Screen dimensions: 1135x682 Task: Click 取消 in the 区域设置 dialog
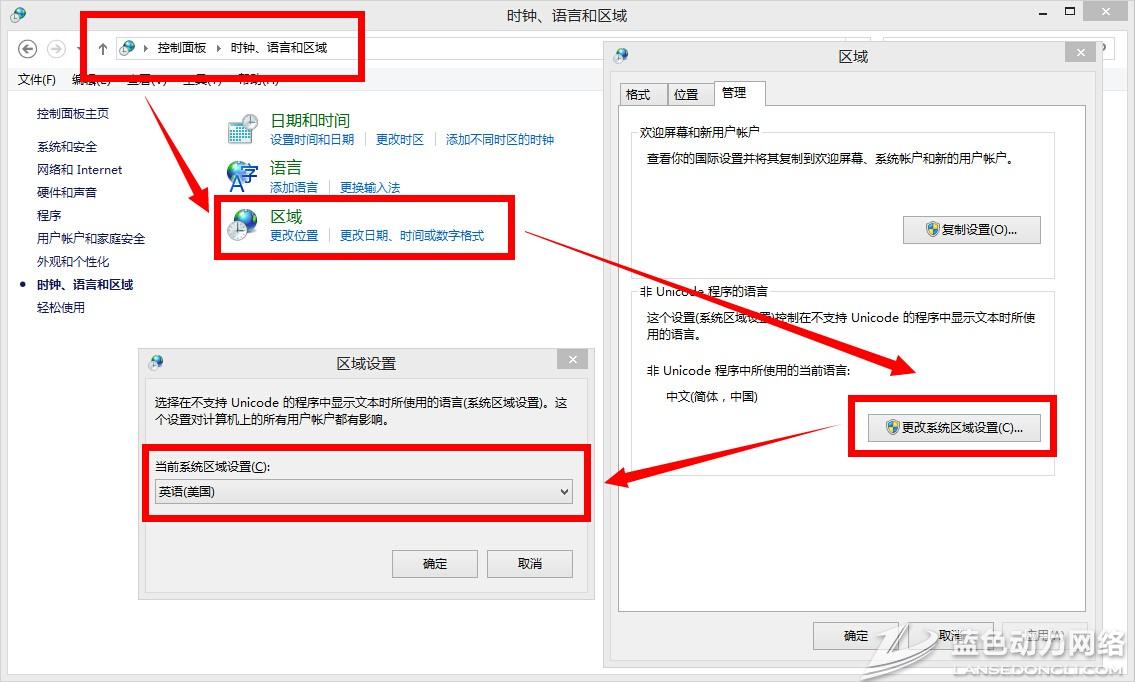click(x=529, y=563)
